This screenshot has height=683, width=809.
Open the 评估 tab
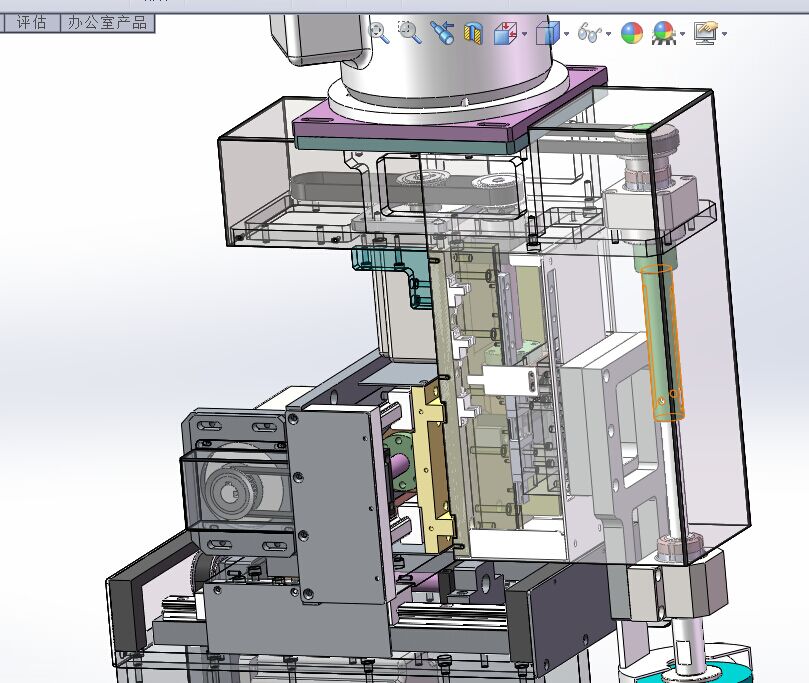coord(31,23)
